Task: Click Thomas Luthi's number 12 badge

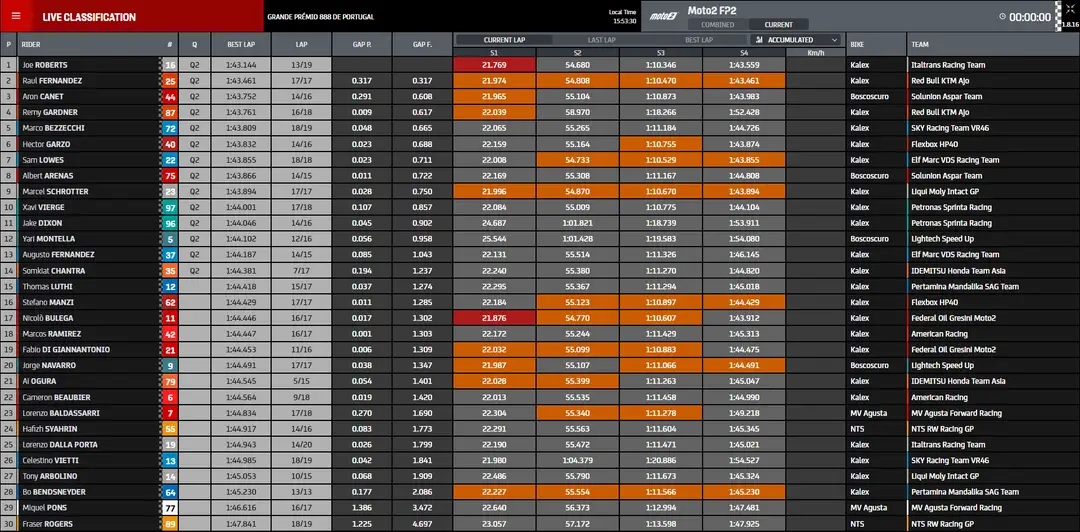Action: pos(169,287)
